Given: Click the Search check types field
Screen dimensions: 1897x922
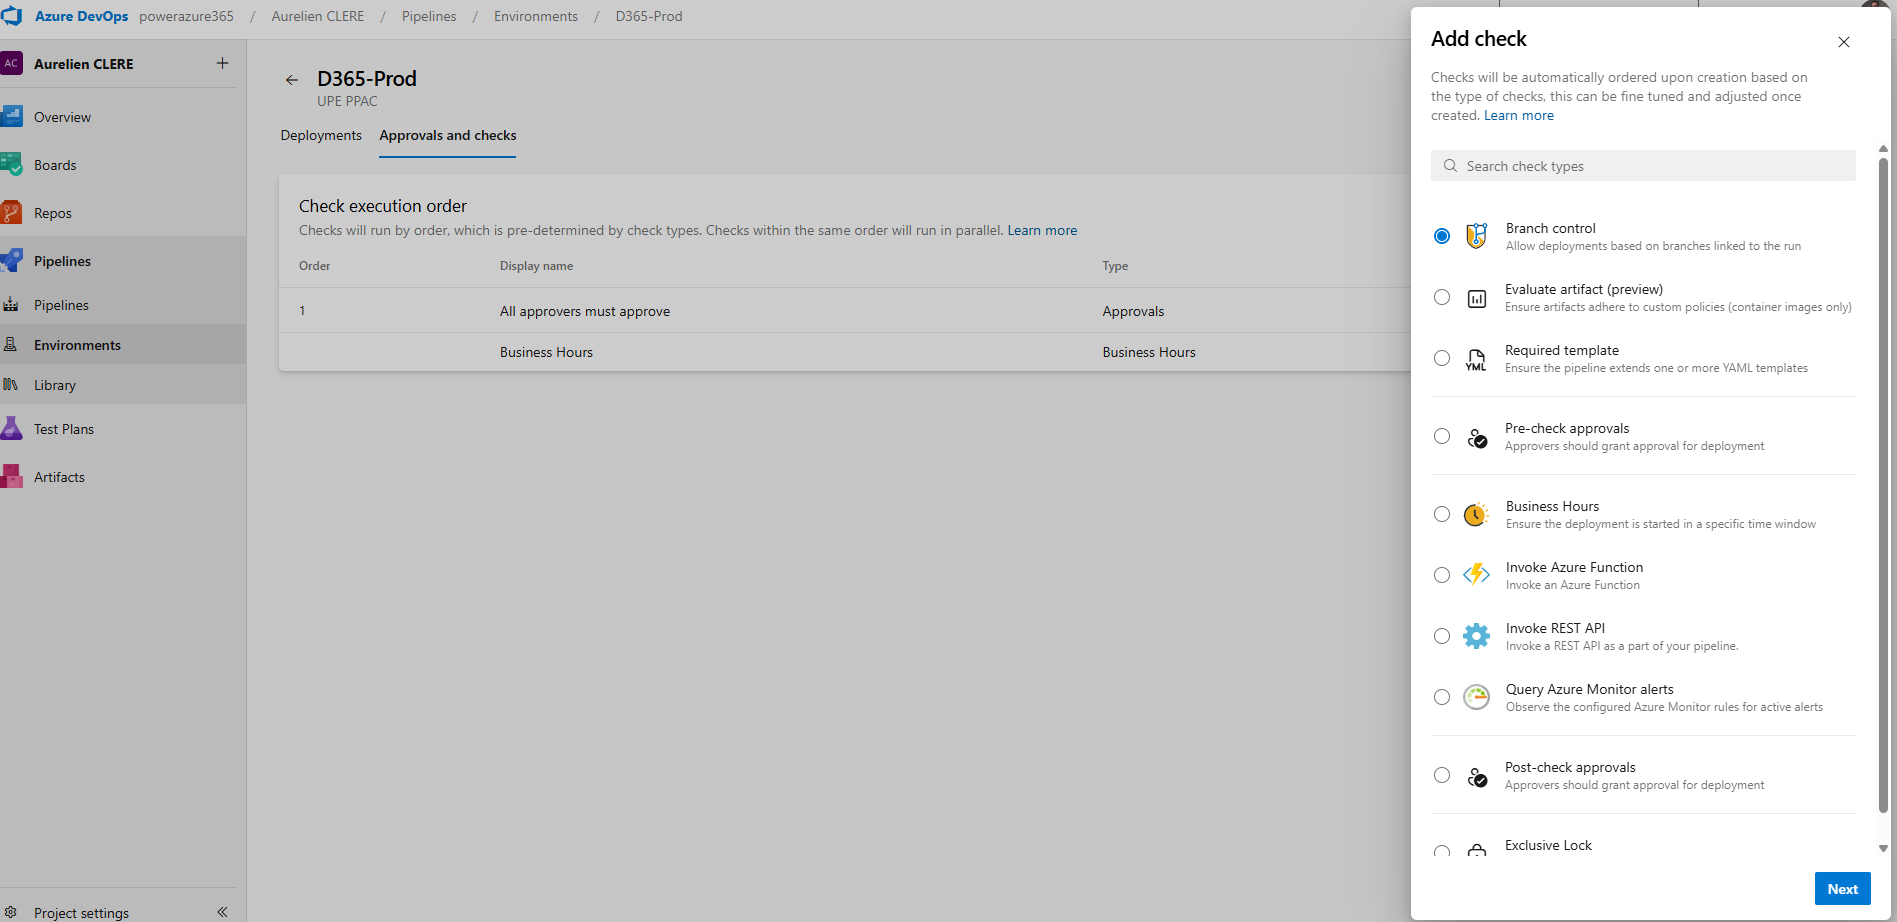Looking at the screenshot, I should click(1643, 166).
